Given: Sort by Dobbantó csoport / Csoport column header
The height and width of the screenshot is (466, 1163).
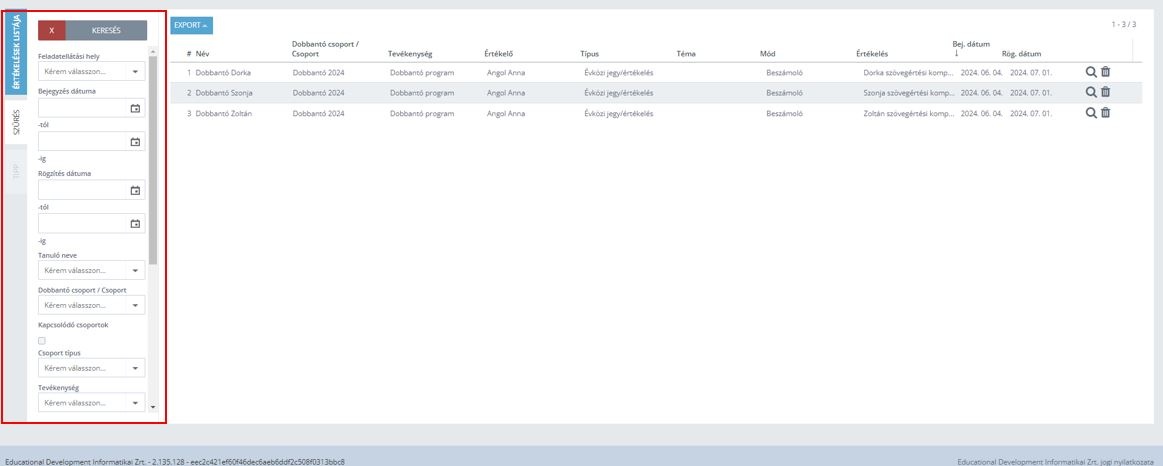Looking at the screenshot, I should [x=326, y=49].
